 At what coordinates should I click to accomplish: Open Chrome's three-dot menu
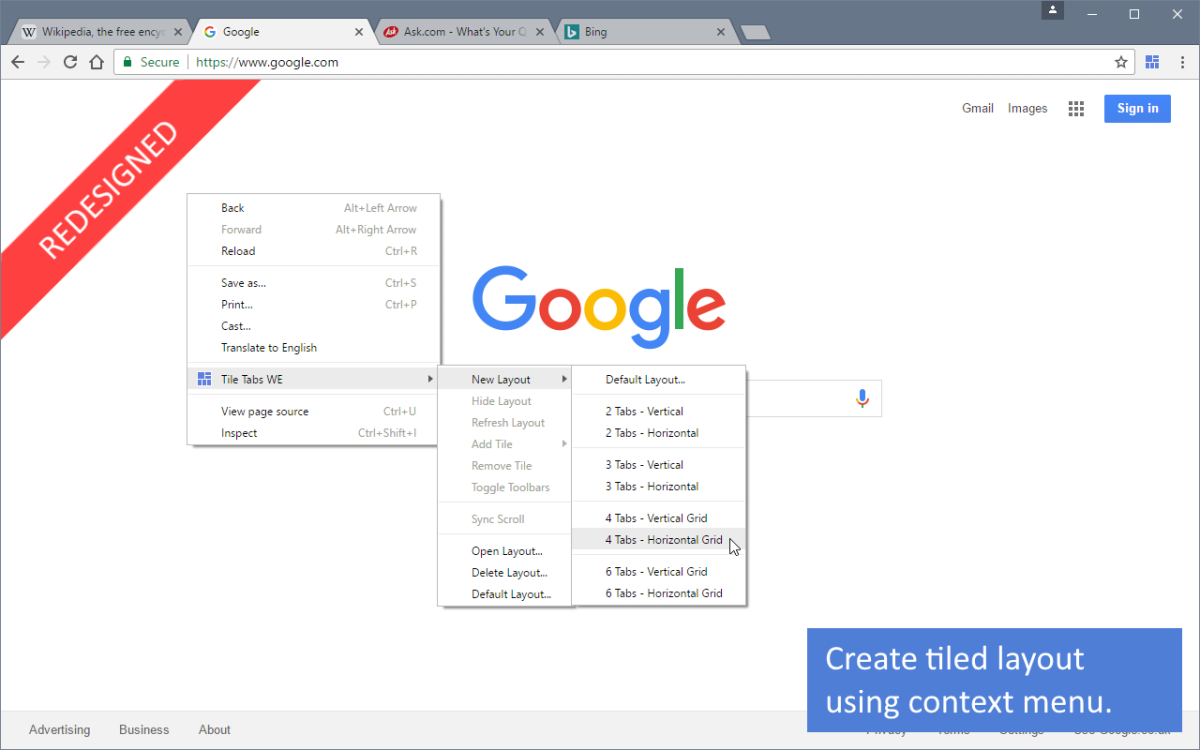(x=1182, y=62)
